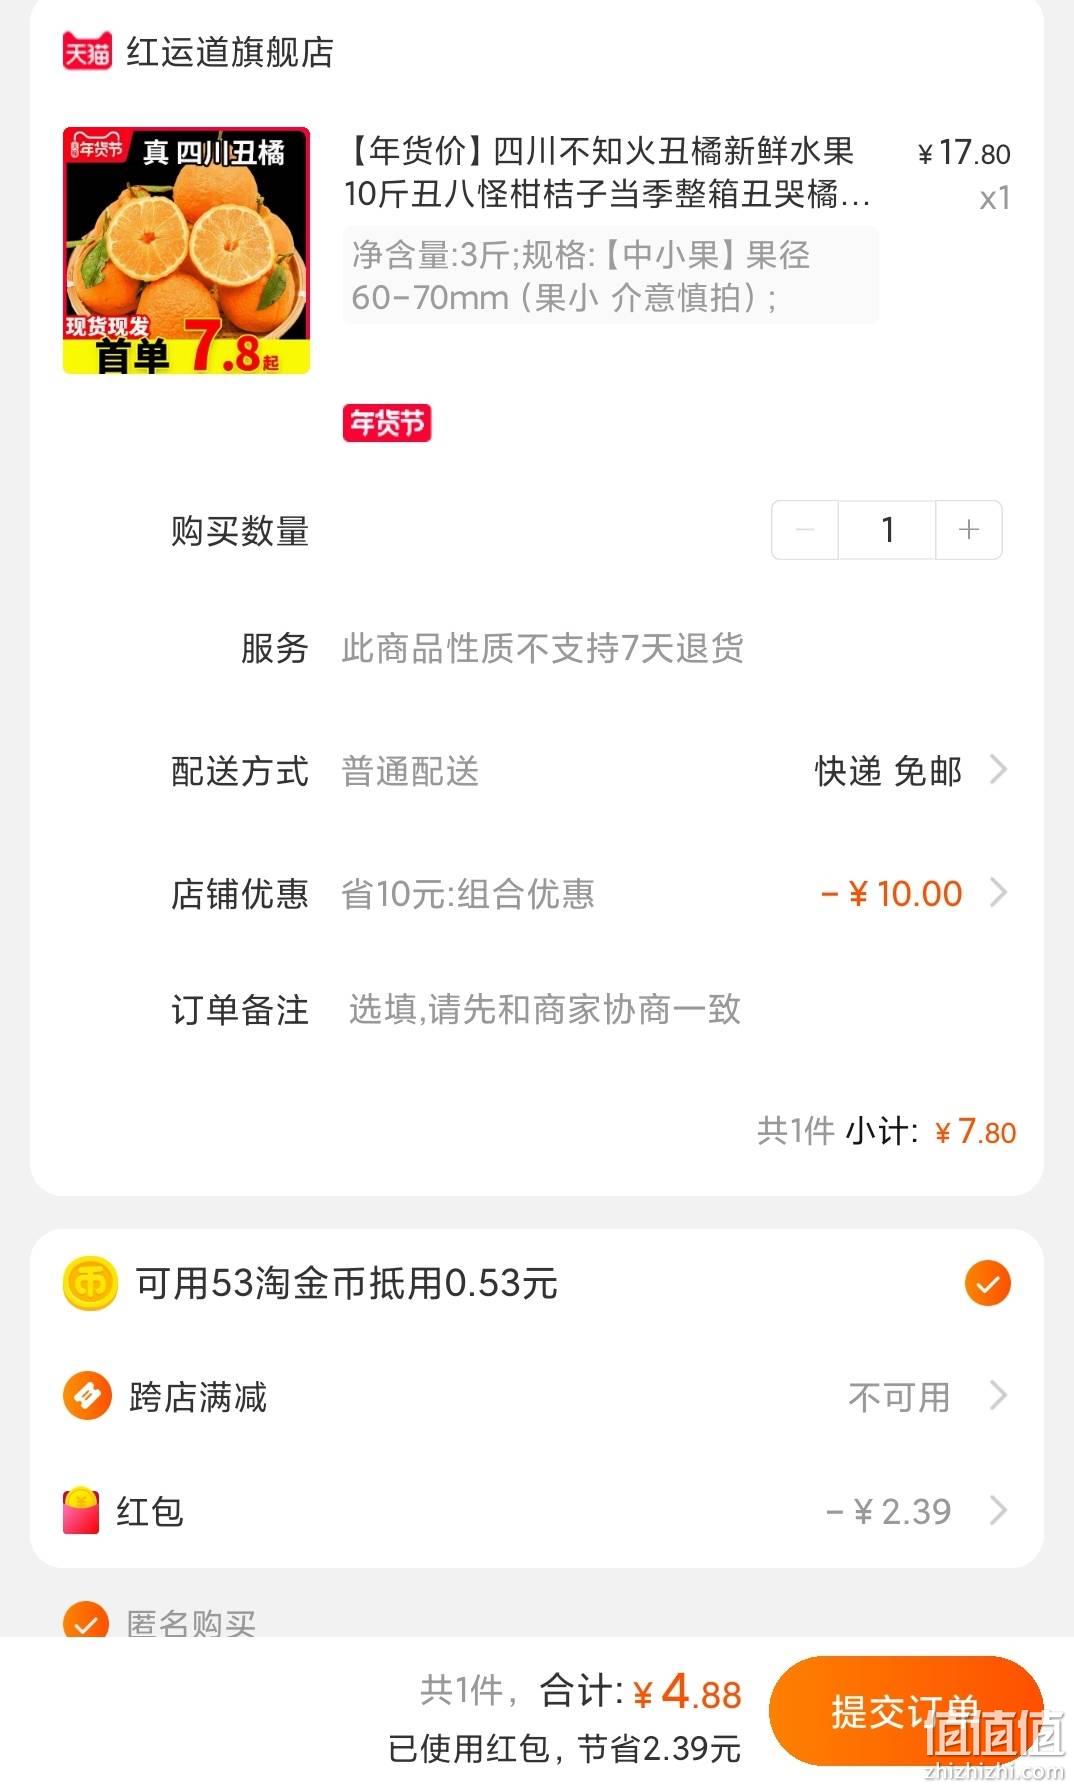Screen dimensions: 1074x1789
Task: Submit the order with 提交订单 button
Action: (x=906, y=1711)
